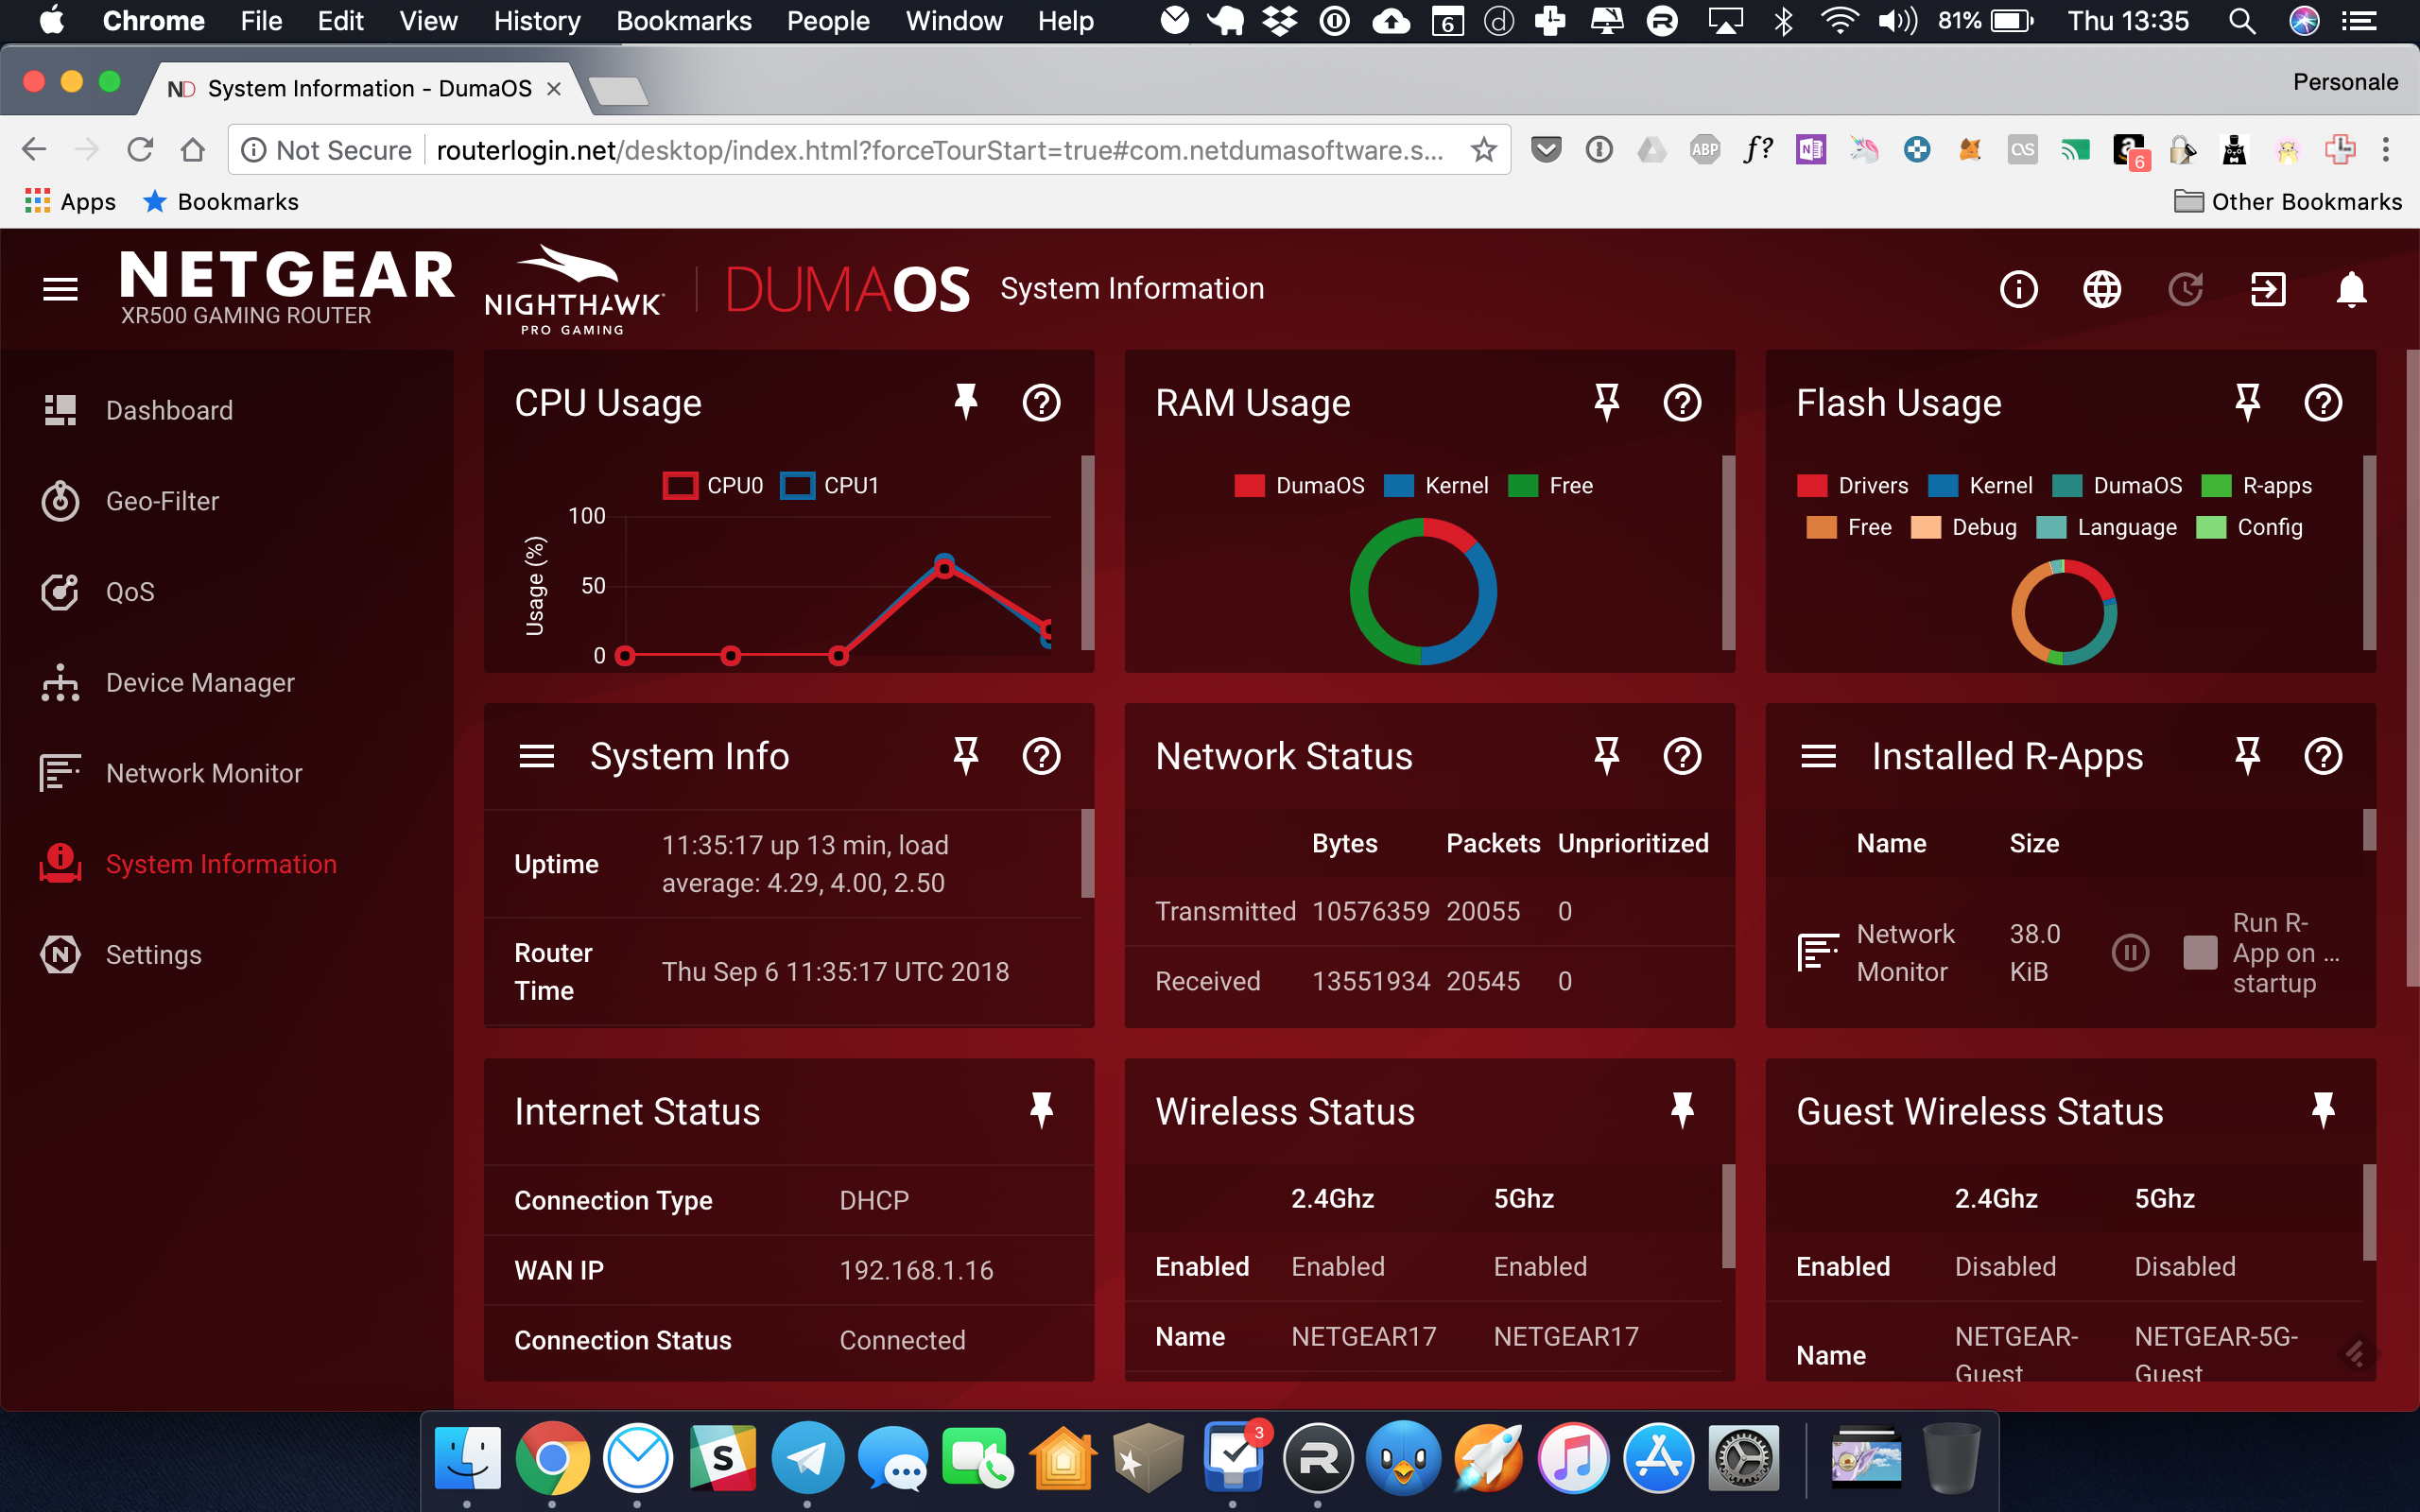The height and width of the screenshot is (1512, 2420).
Task: Toggle Run R-App on startup checkbox
Action: click(x=2199, y=952)
